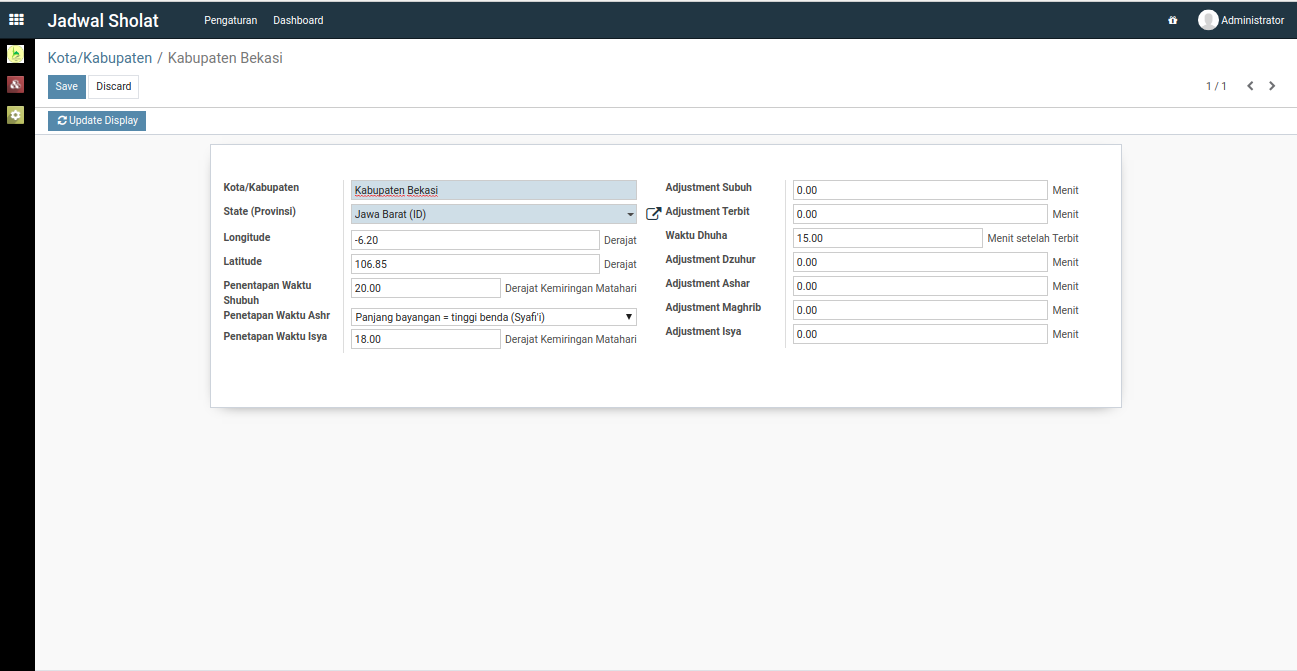The width and height of the screenshot is (1297, 671).
Task: Focus the Longitude input field
Action: (x=475, y=240)
